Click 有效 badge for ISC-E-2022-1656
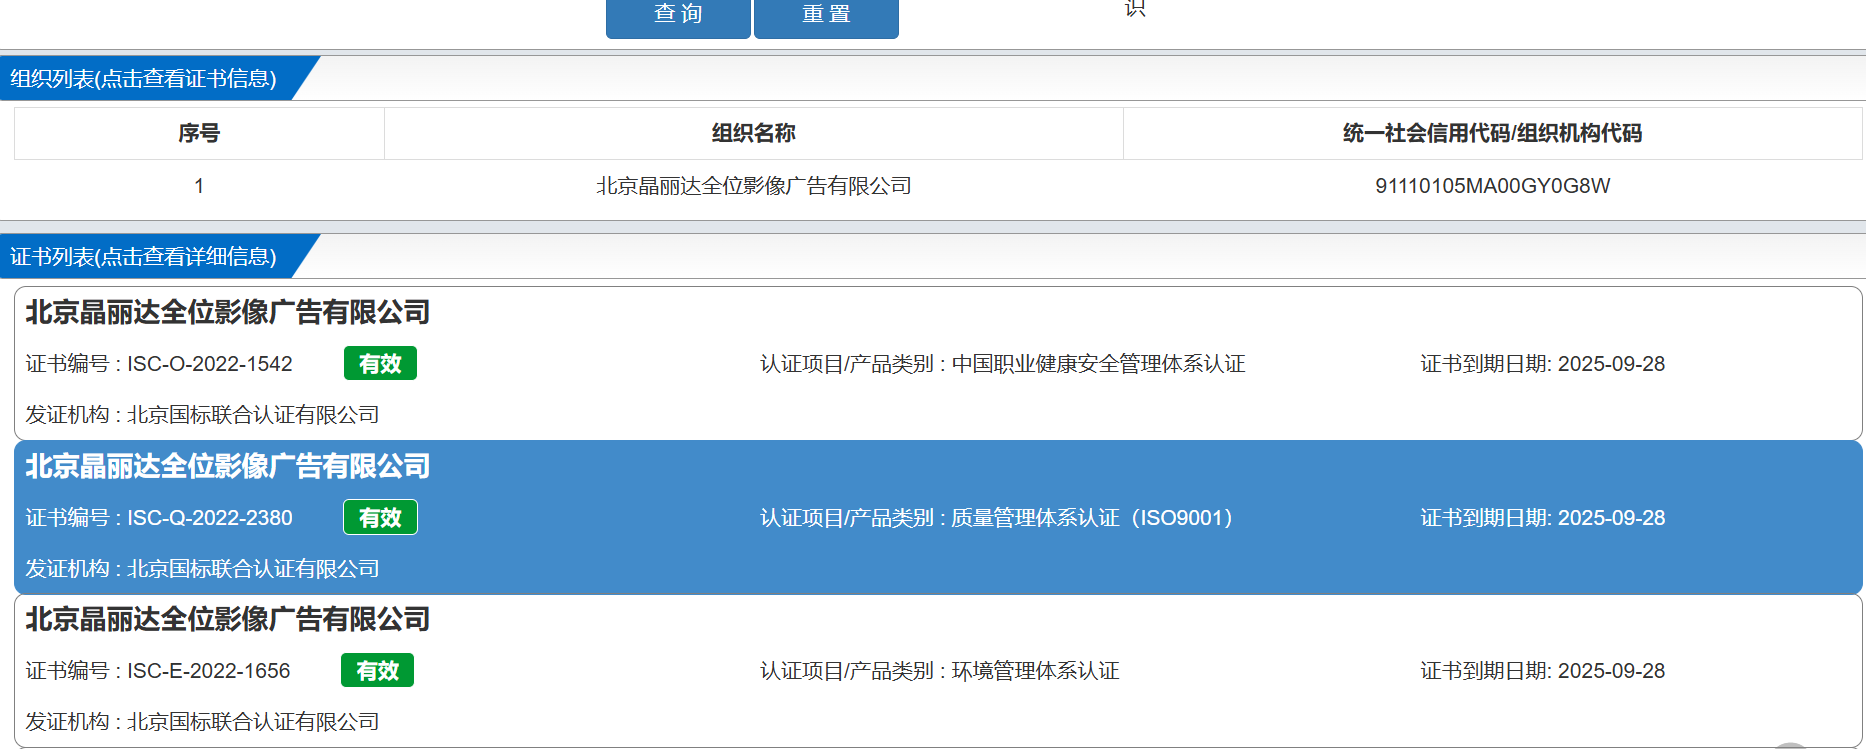Screen dimensions: 1866x749 coord(377,670)
